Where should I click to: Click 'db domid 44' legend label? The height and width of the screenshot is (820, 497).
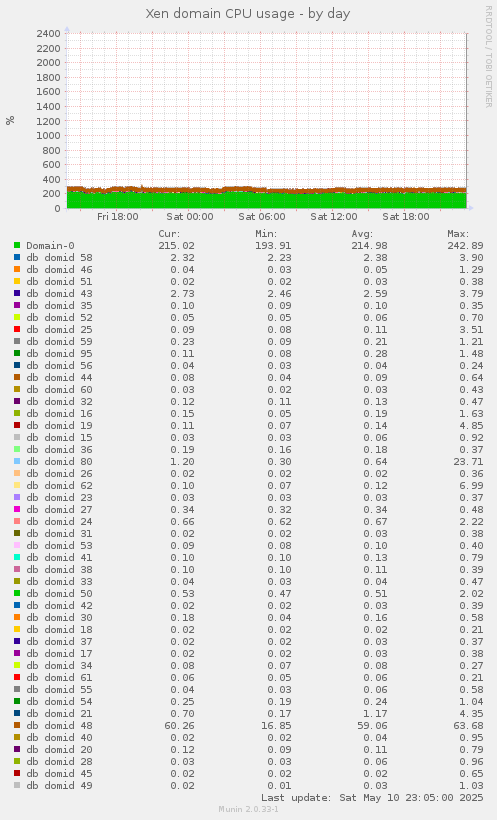click(59, 378)
